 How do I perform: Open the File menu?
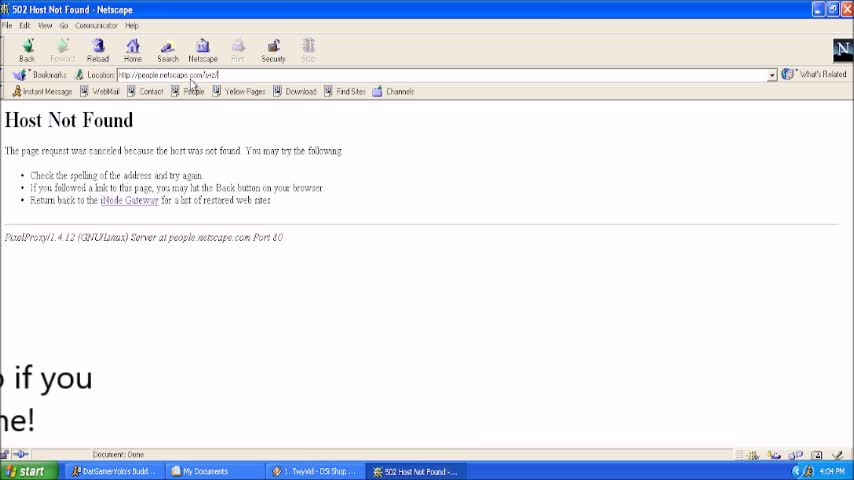coord(7,26)
